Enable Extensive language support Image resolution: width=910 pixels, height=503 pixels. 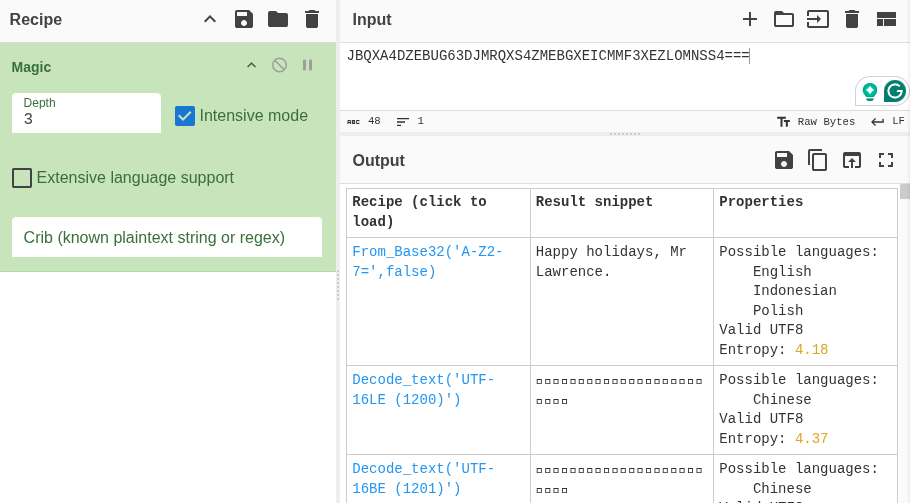pyautogui.click(x=22, y=178)
